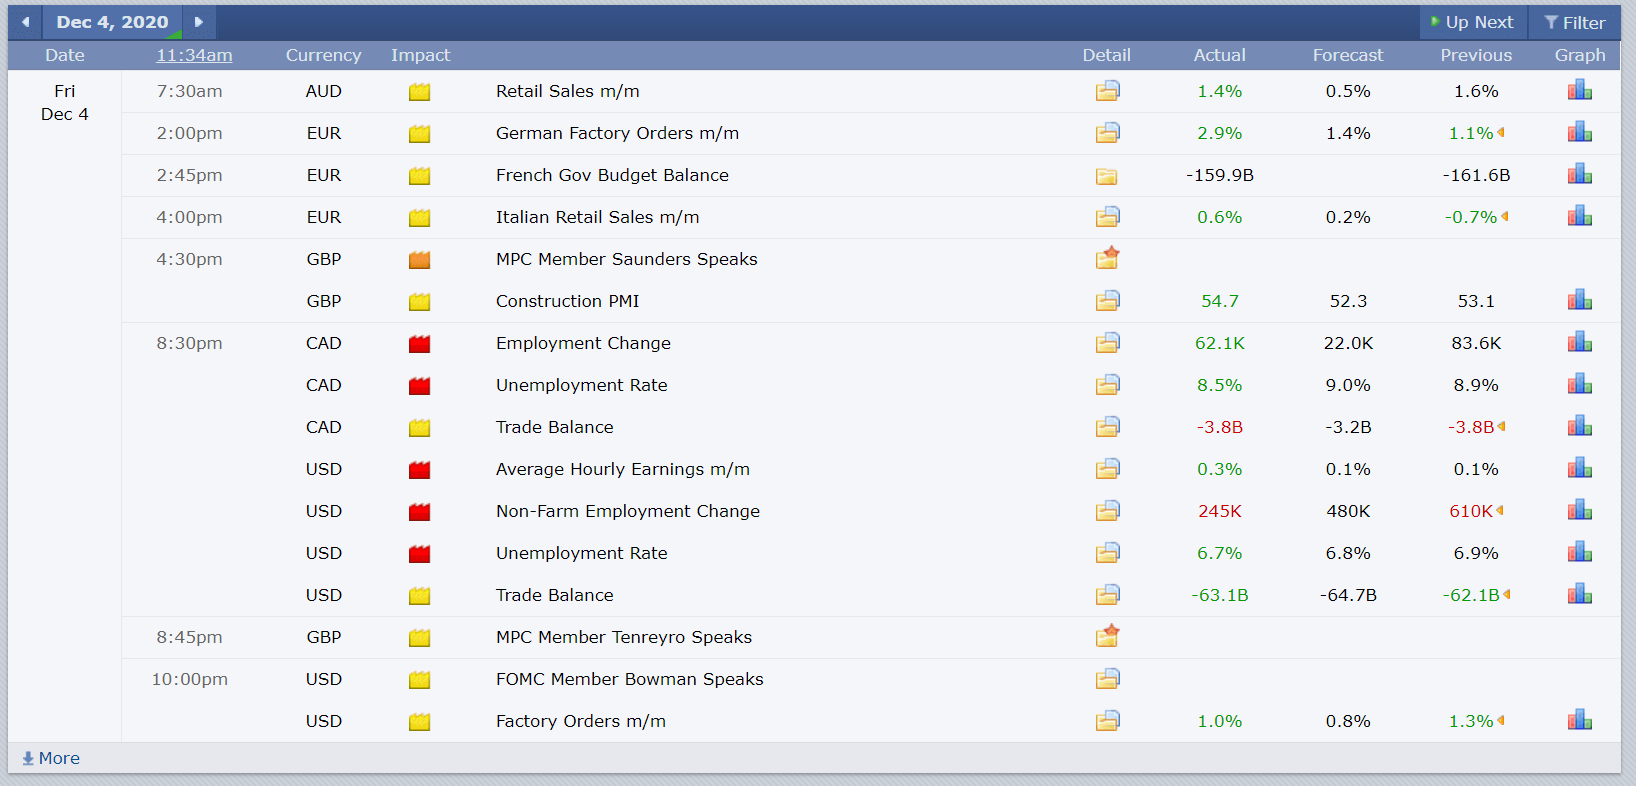Image resolution: width=1636 pixels, height=786 pixels.
Task: Open detail for MPC Member Saunders Speaks
Action: coord(1107,259)
